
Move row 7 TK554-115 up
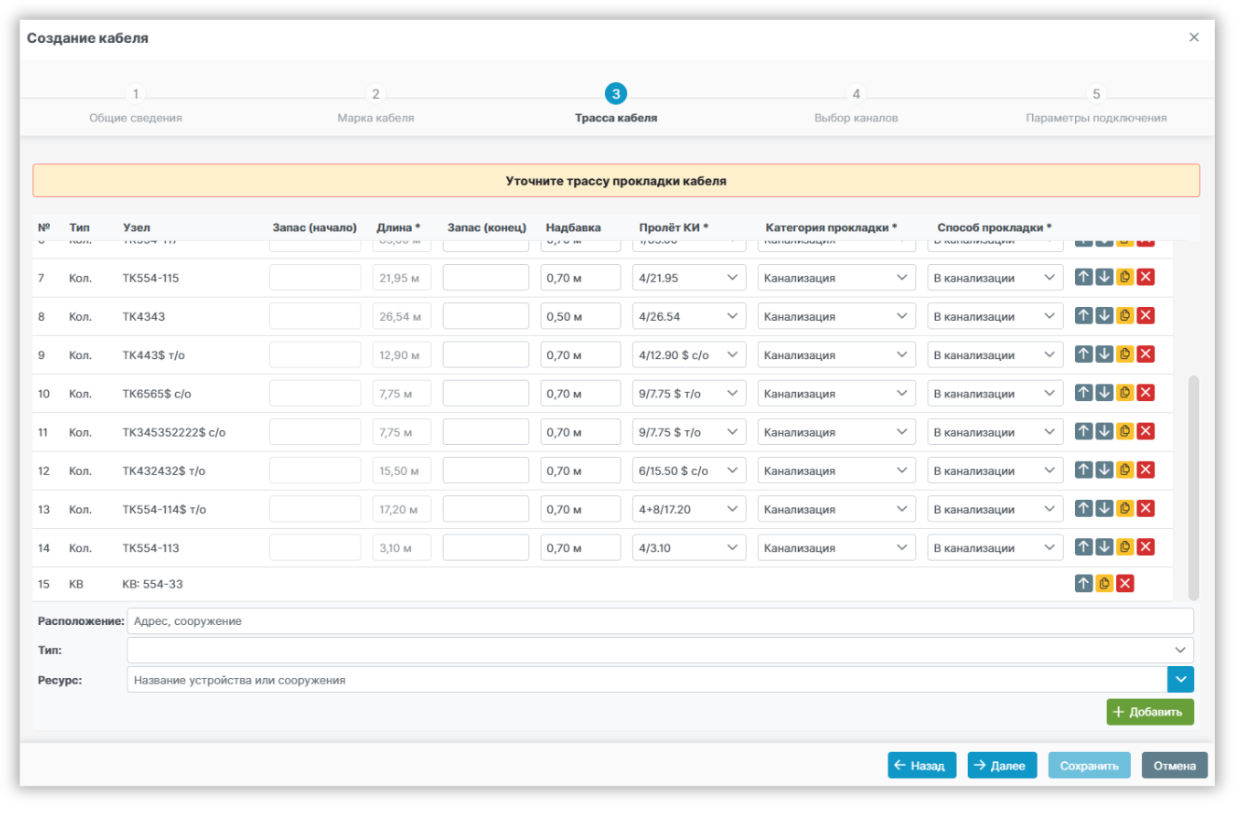pos(1084,278)
